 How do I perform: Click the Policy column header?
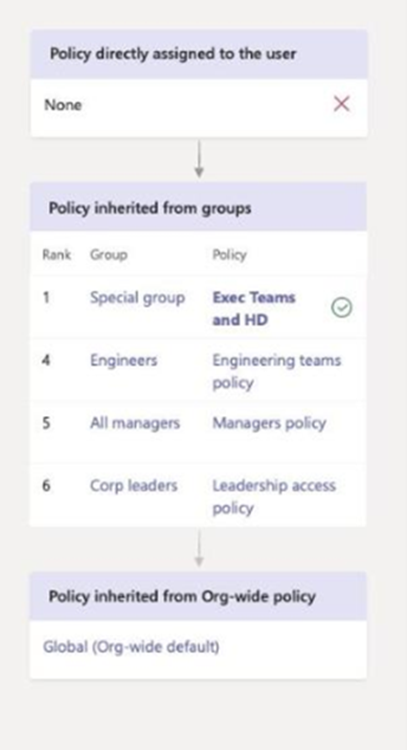[230, 255]
